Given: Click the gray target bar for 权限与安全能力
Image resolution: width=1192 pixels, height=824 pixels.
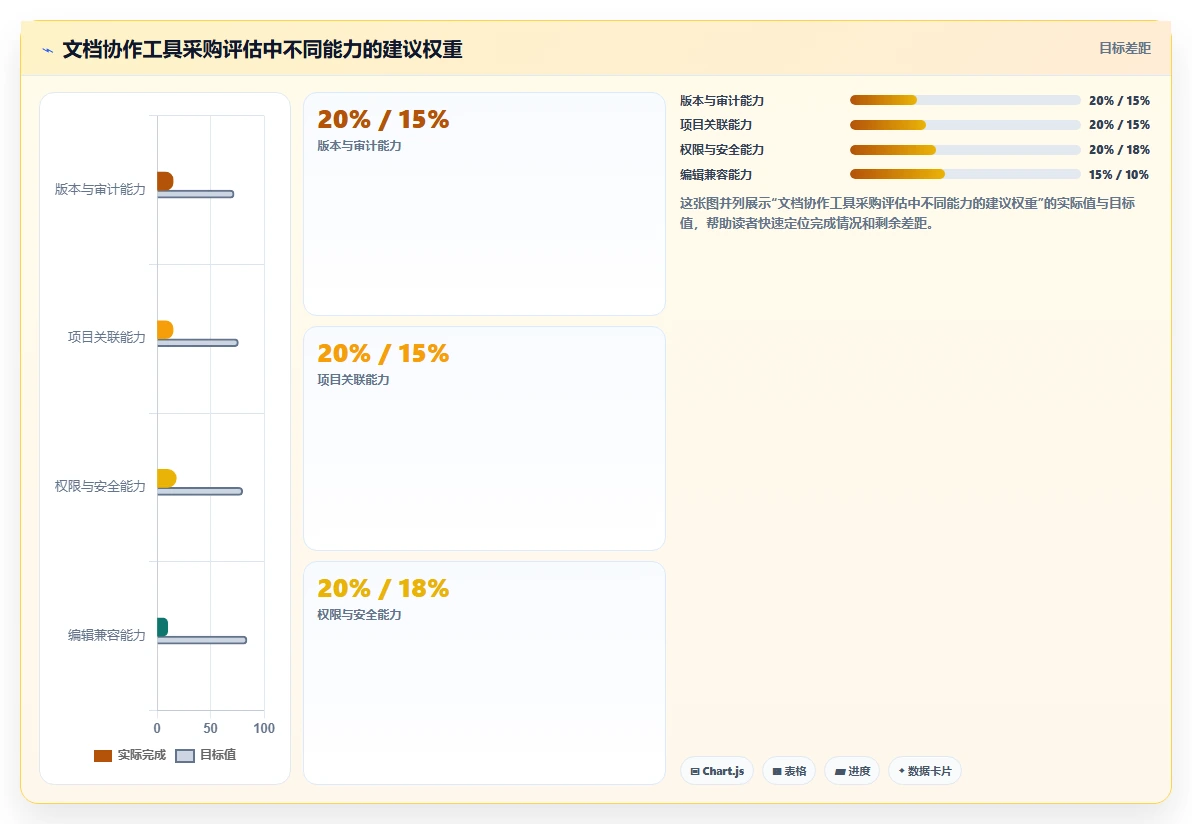Looking at the screenshot, I should (200, 491).
